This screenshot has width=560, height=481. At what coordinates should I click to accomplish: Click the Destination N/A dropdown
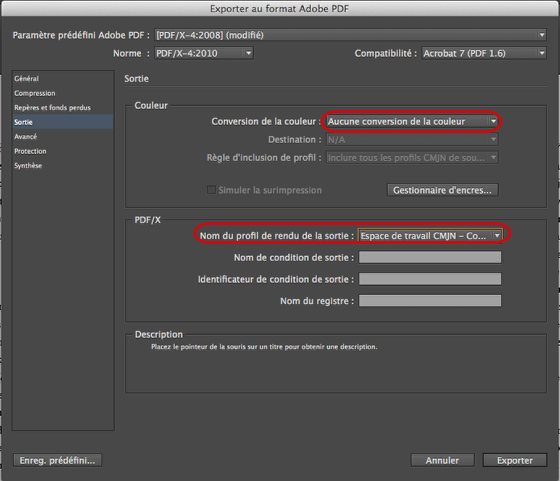point(412,140)
